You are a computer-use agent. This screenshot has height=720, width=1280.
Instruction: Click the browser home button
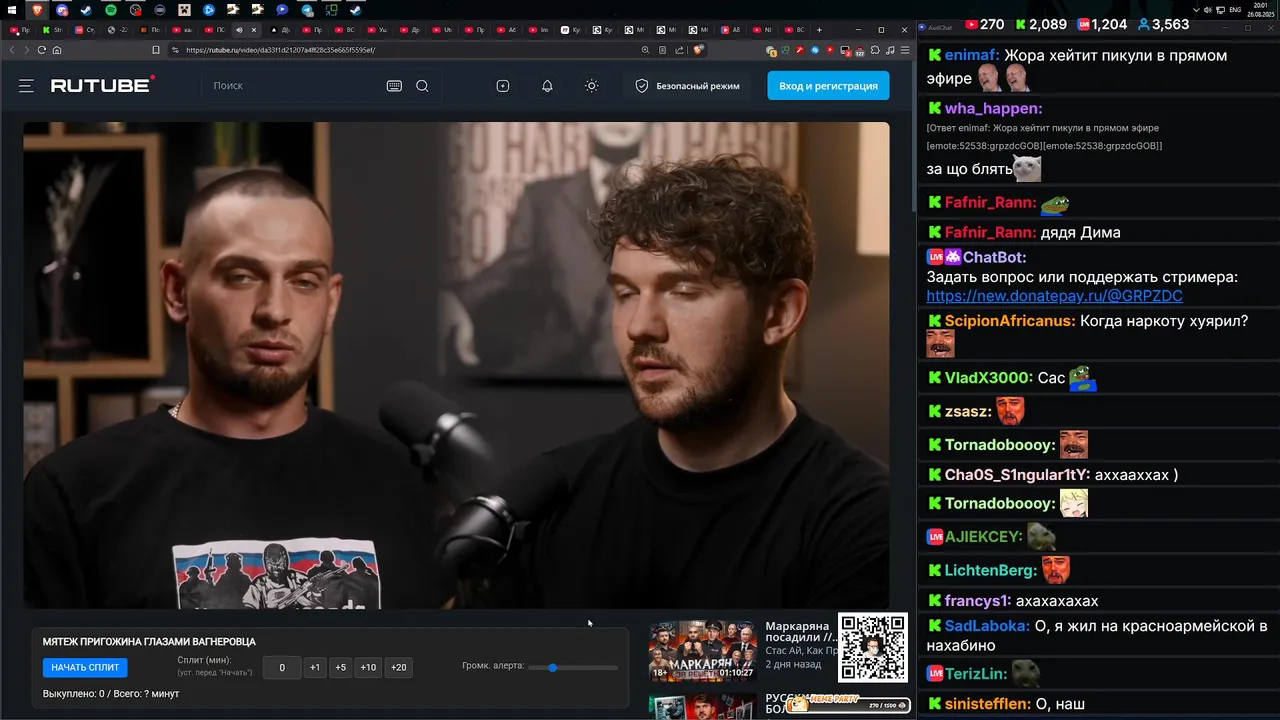(x=57, y=50)
